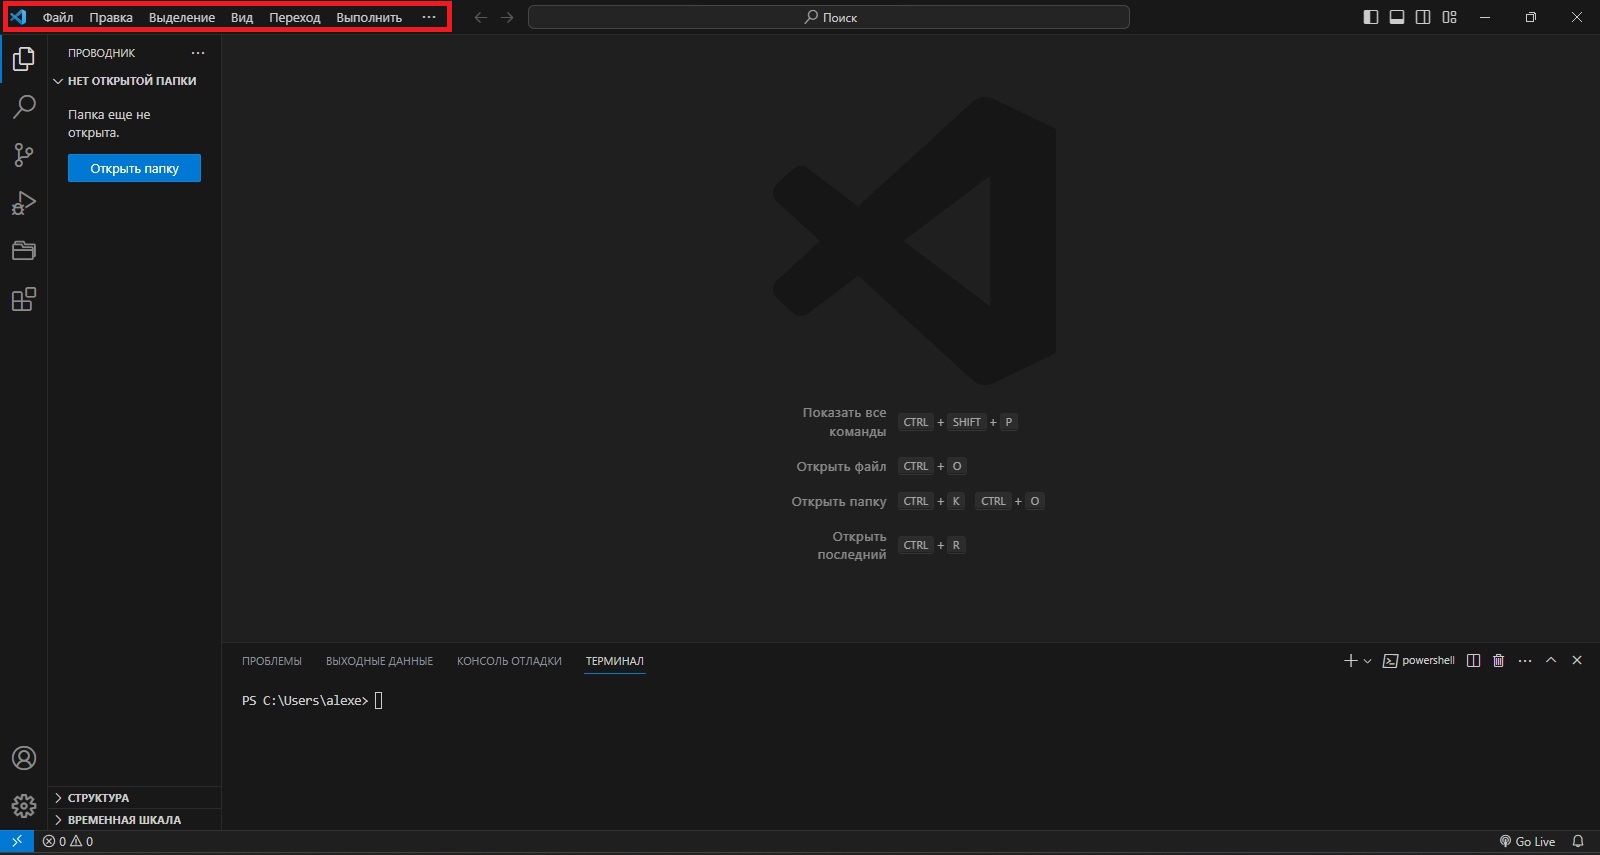Toggle the secondary side bar layout icon
This screenshot has height=855, width=1600.
(x=1423, y=17)
